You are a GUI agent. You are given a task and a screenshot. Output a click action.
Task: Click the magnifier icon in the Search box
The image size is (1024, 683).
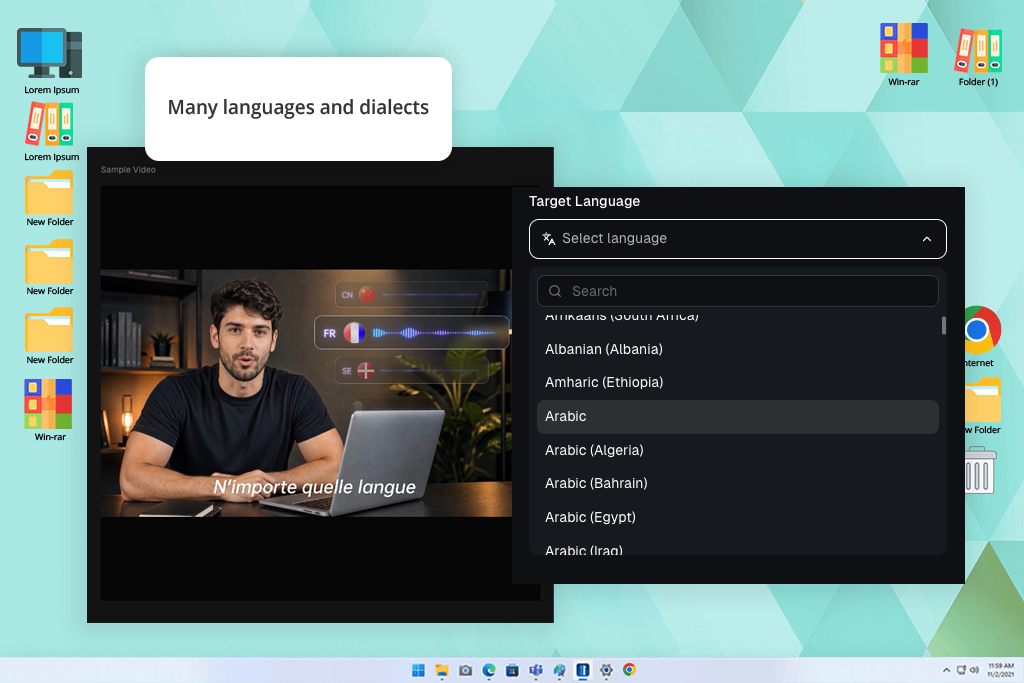[555, 291]
